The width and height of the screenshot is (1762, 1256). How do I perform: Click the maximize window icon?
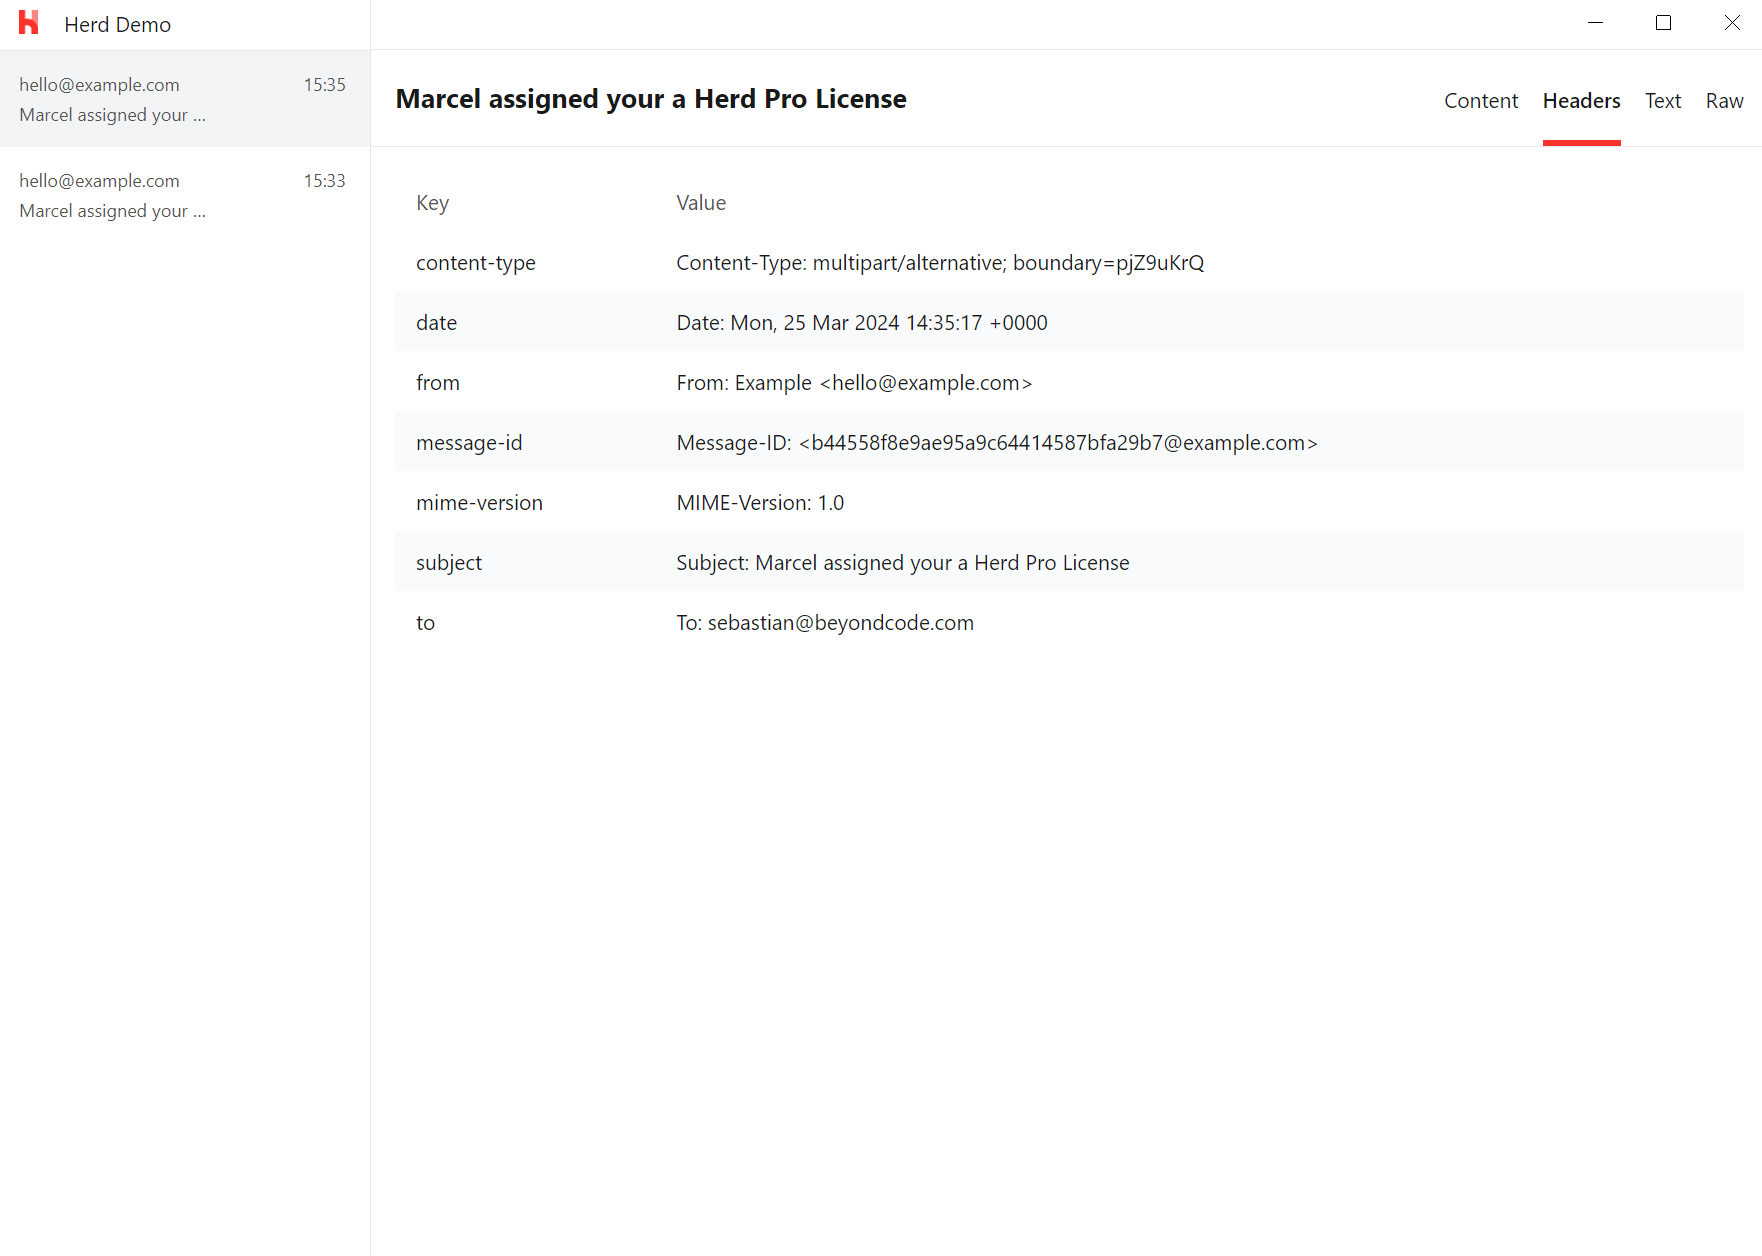(x=1664, y=22)
